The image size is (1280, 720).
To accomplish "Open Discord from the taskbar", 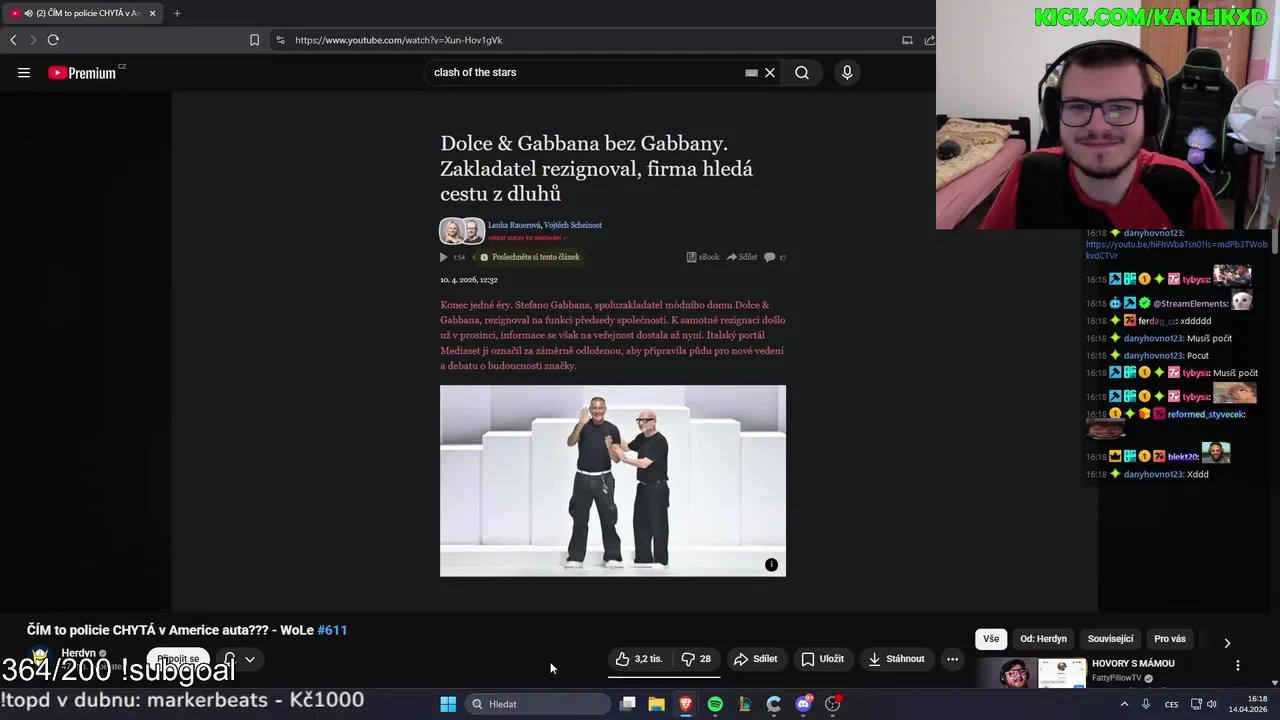I will (x=803, y=704).
